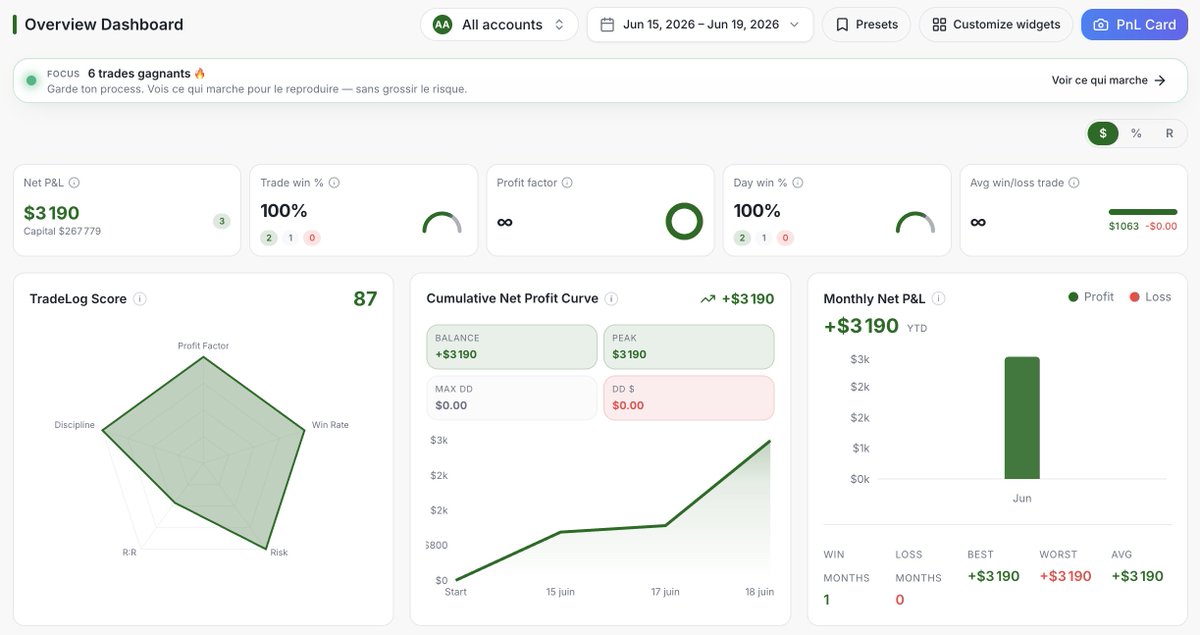Viewport: 1200px width, 635px height.
Task: Switch display units to dollars ($)
Action: click(x=1103, y=133)
